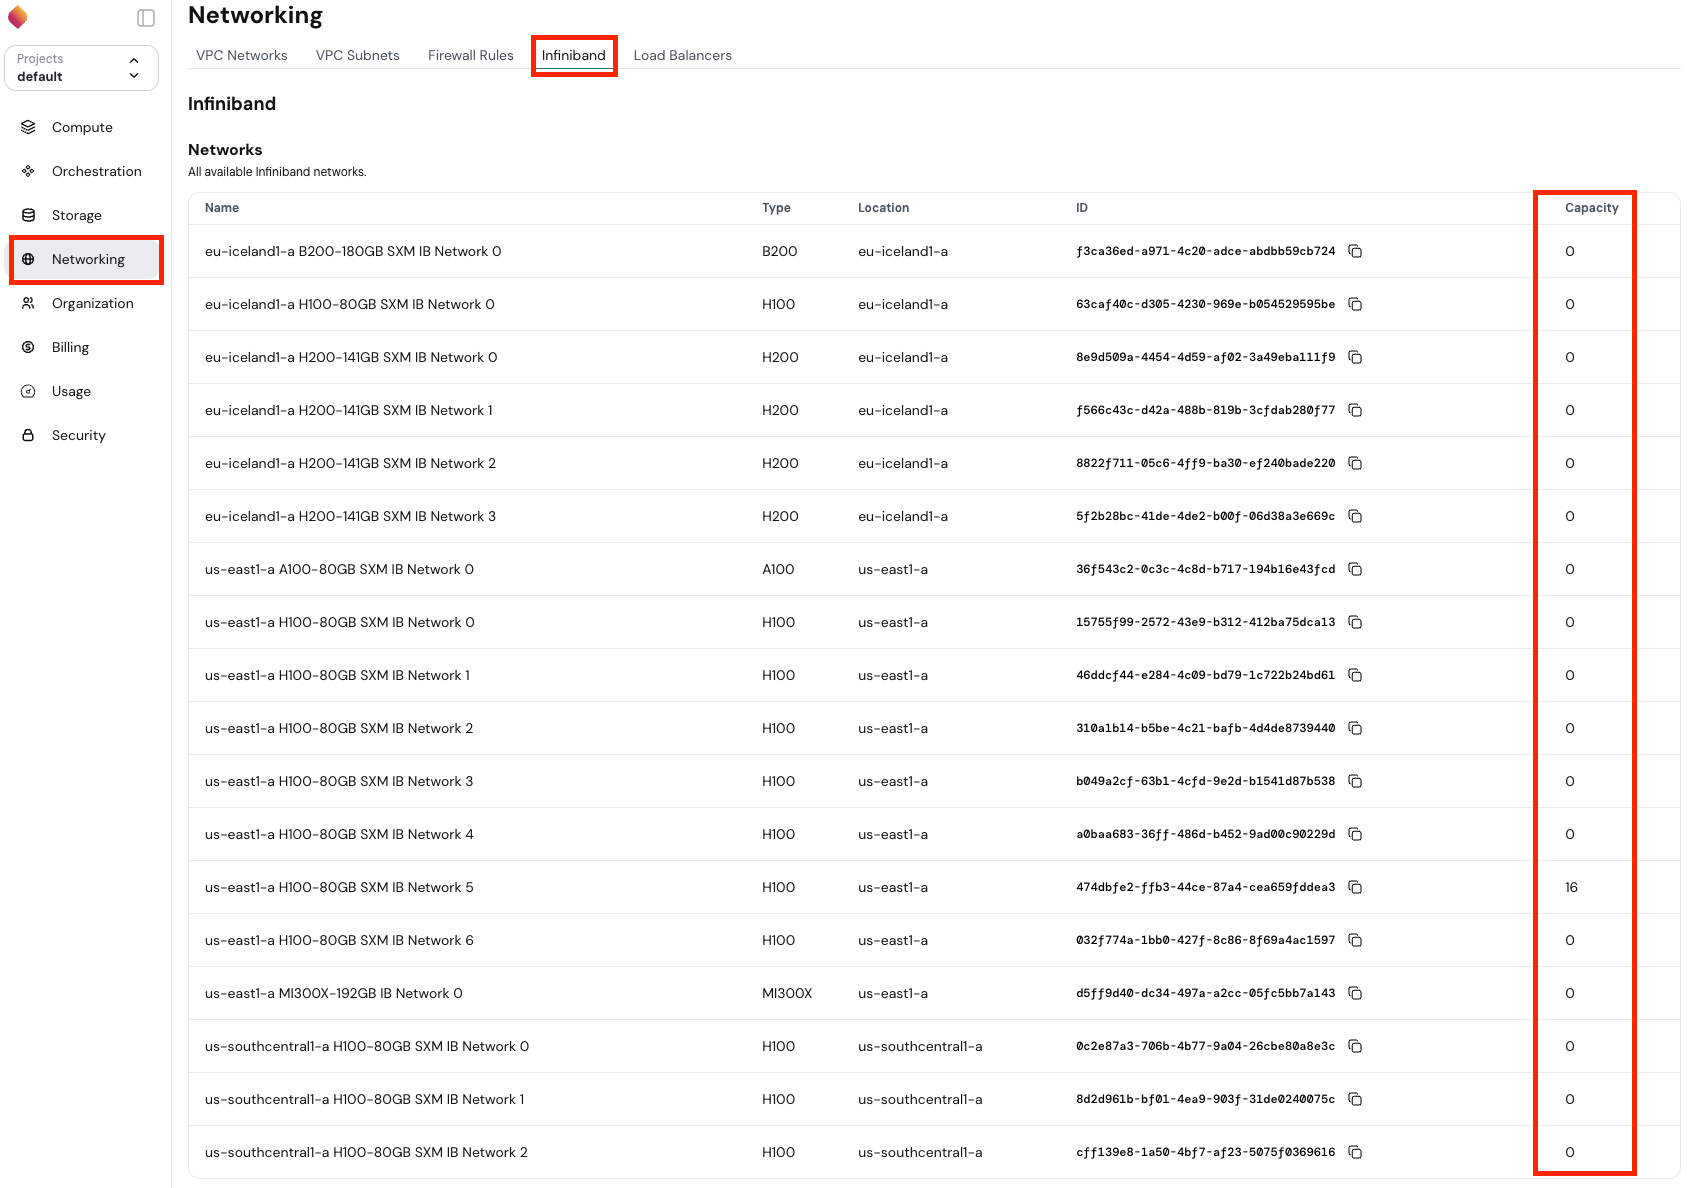Click the Type column header
Screen dimensions: 1696x1188
(776, 208)
